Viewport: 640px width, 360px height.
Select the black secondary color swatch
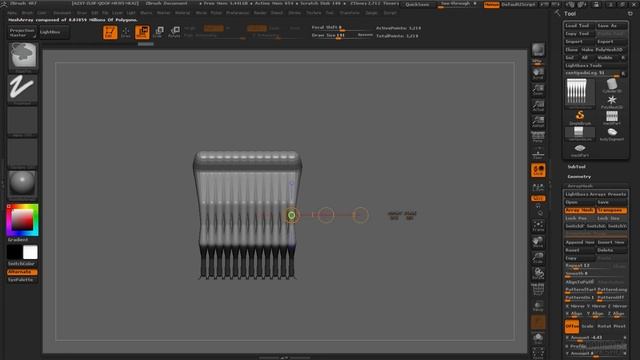point(14,252)
